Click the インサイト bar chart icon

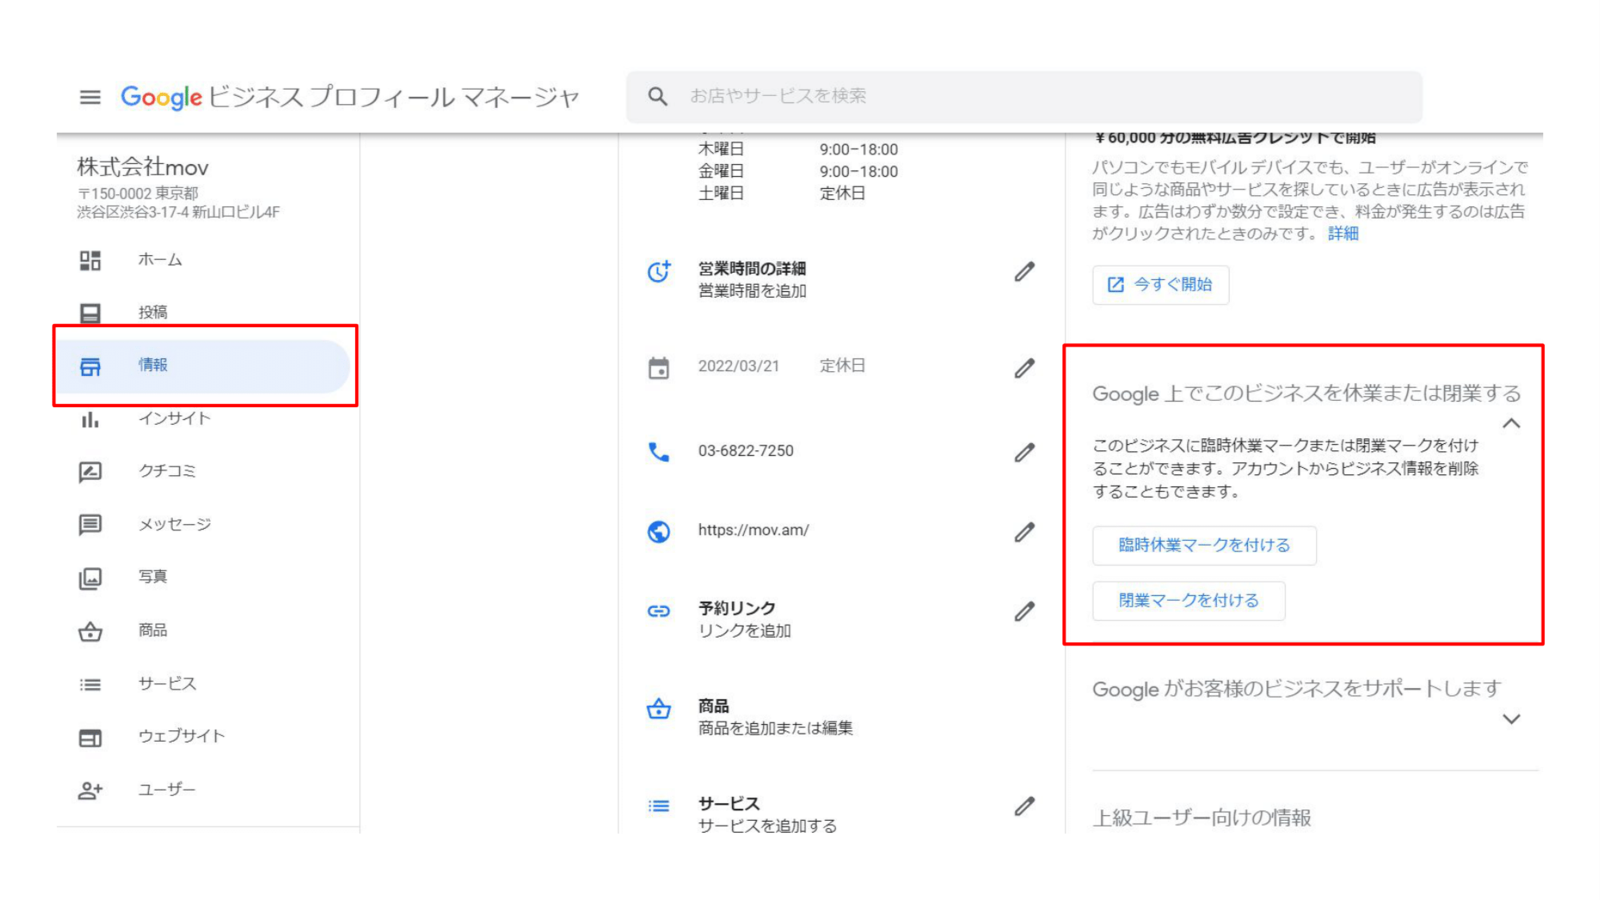coord(90,419)
